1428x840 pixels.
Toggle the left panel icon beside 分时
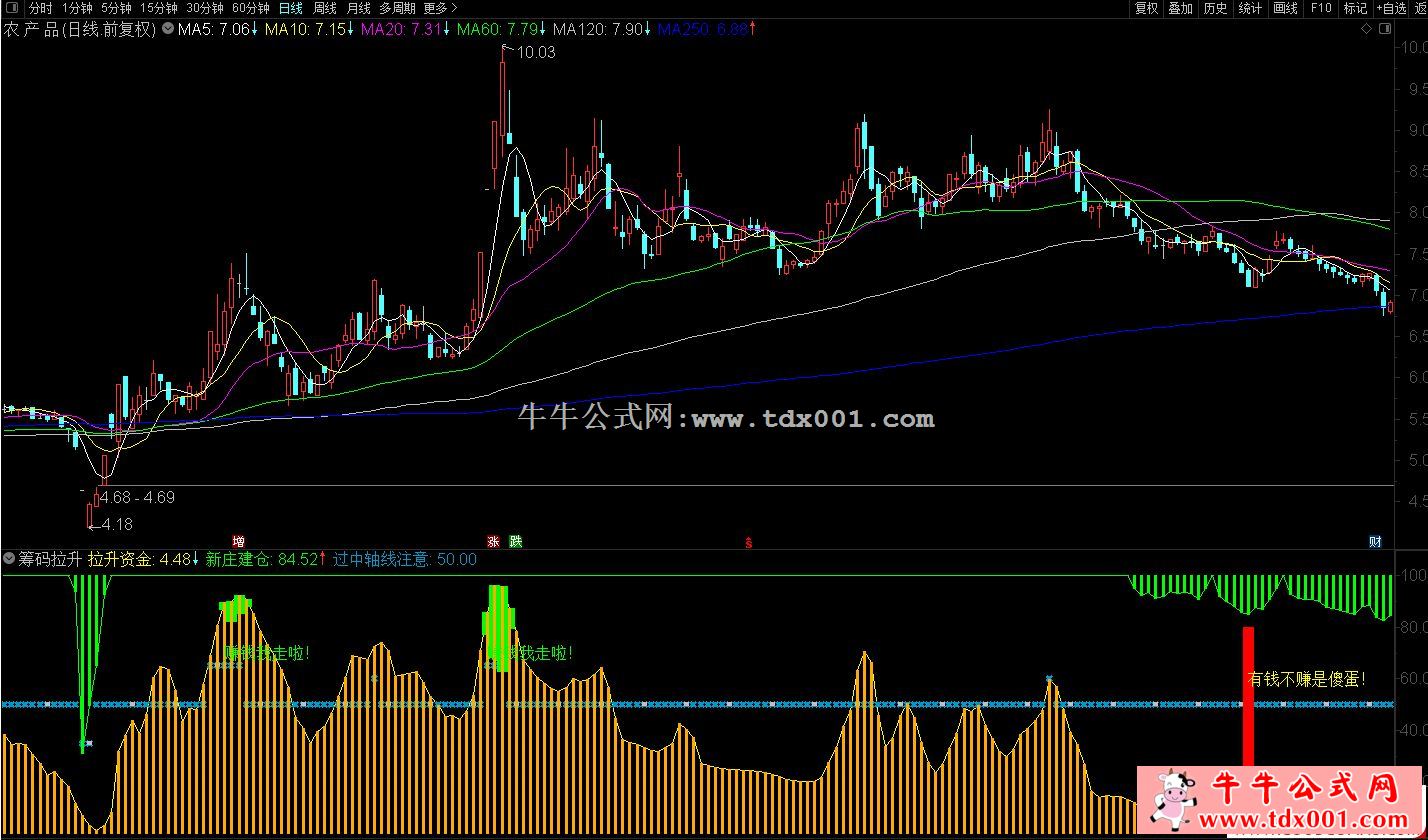pyautogui.click(x=11, y=8)
